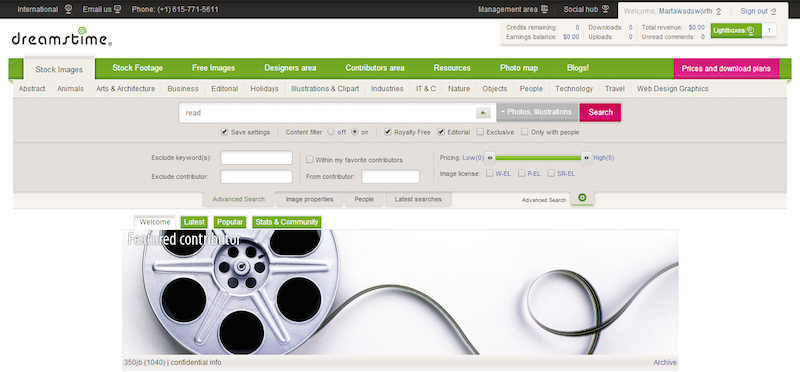Open the Archive link
Viewport: 800px width, 372px height.
(x=665, y=362)
